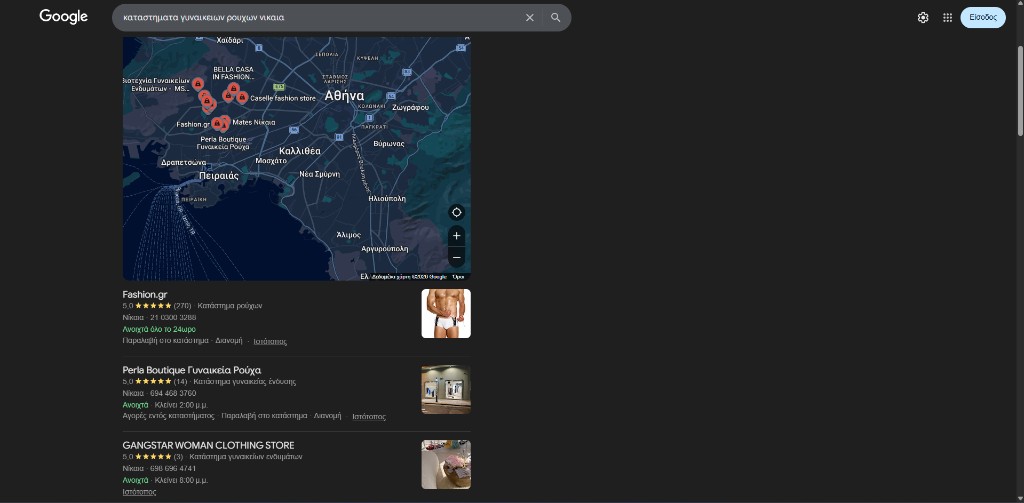The width and height of the screenshot is (1024, 503).
Task: Open the Perla Boutique Γυναικεία Ρούχα listing
Action: tap(192, 370)
